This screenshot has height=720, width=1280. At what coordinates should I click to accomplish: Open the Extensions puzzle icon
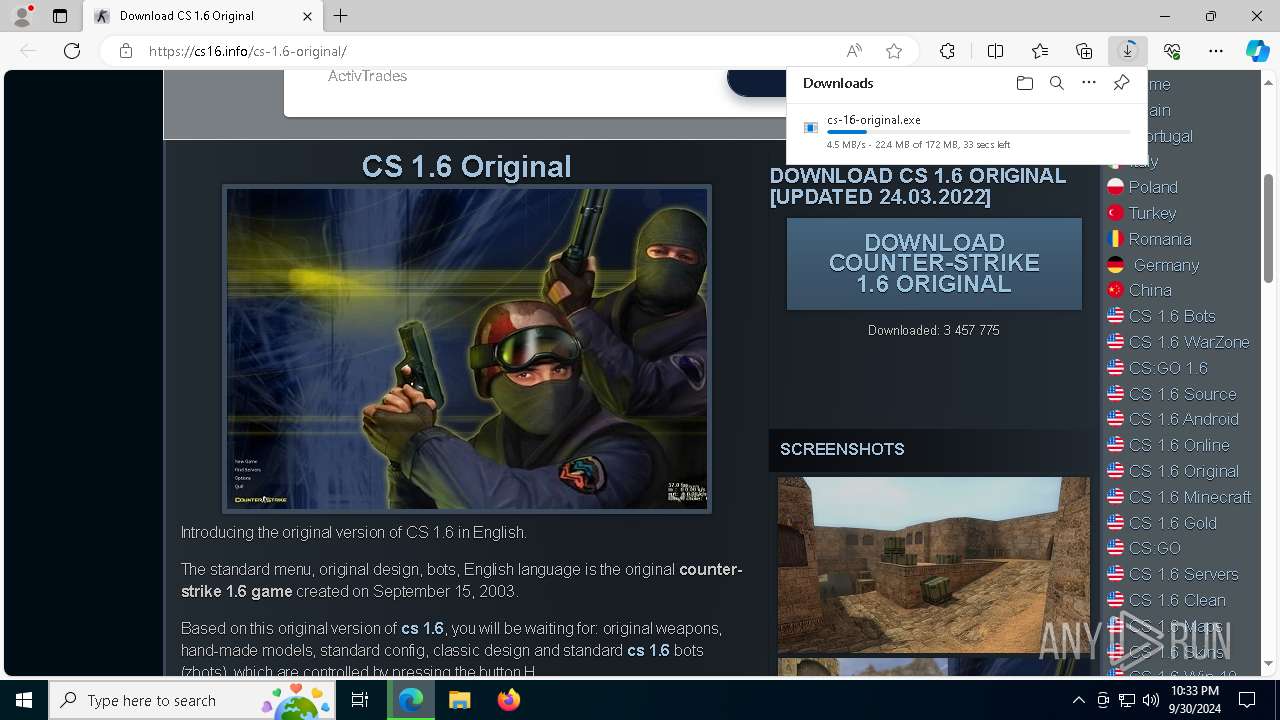[x=947, y=51]
